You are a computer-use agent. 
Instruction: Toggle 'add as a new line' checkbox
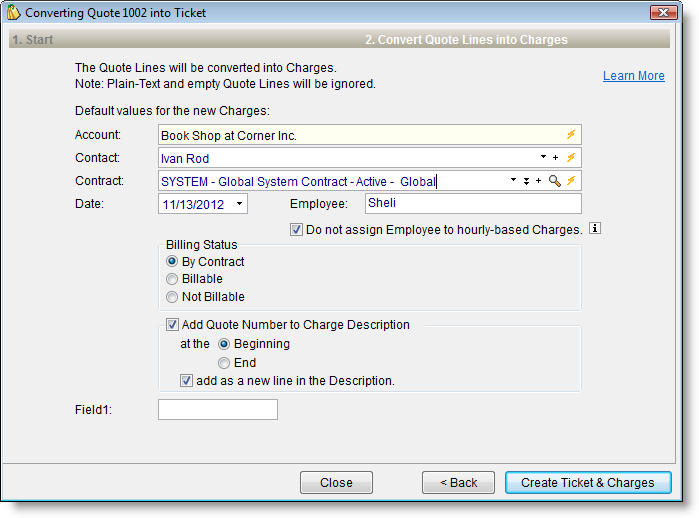pos(186,380)
